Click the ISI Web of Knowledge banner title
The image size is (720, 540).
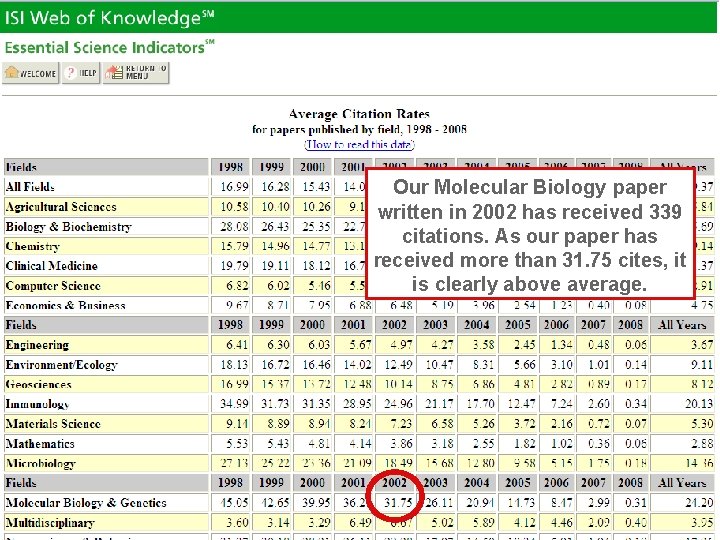click(109, 17)
